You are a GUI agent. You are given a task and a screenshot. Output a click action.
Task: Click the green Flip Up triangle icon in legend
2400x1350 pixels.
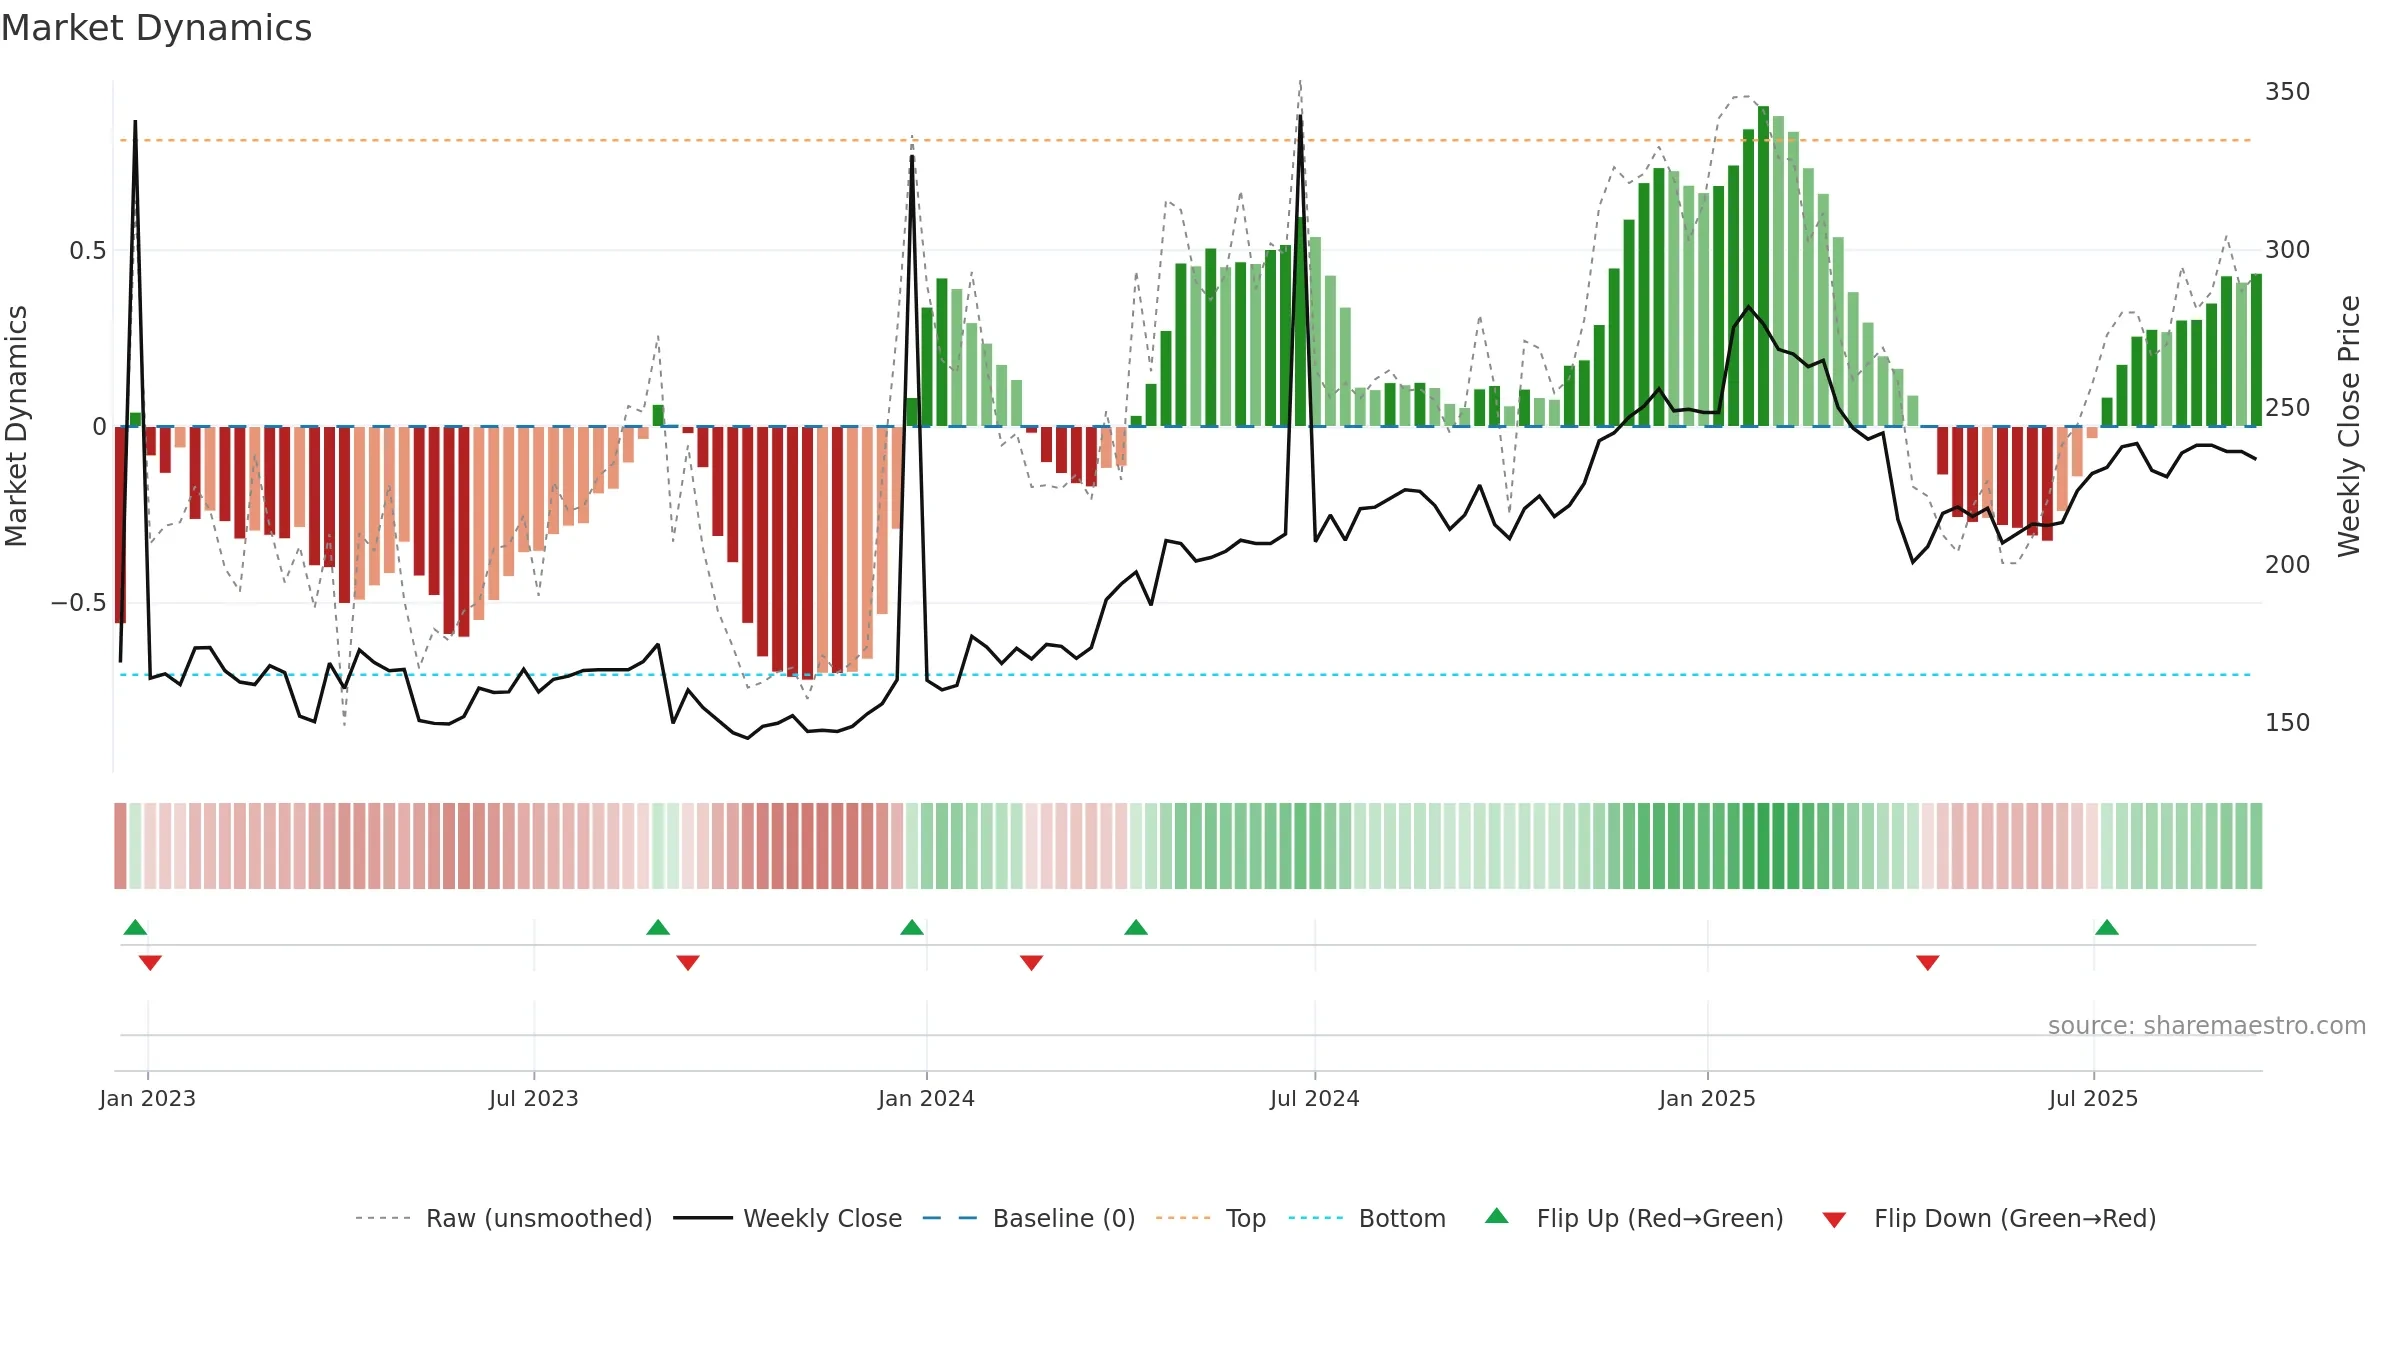tap(1497, 1216)
